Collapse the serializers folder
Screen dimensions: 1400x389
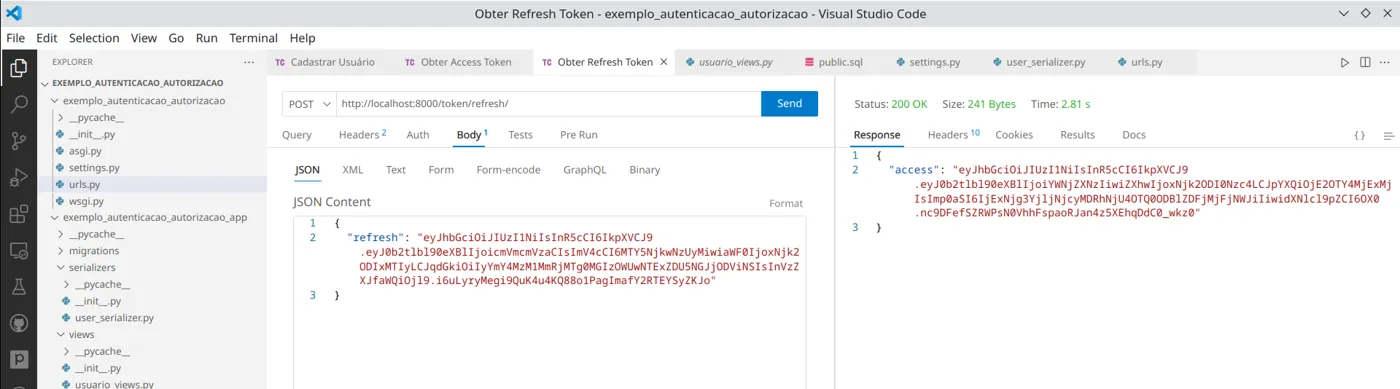(92, 268)
